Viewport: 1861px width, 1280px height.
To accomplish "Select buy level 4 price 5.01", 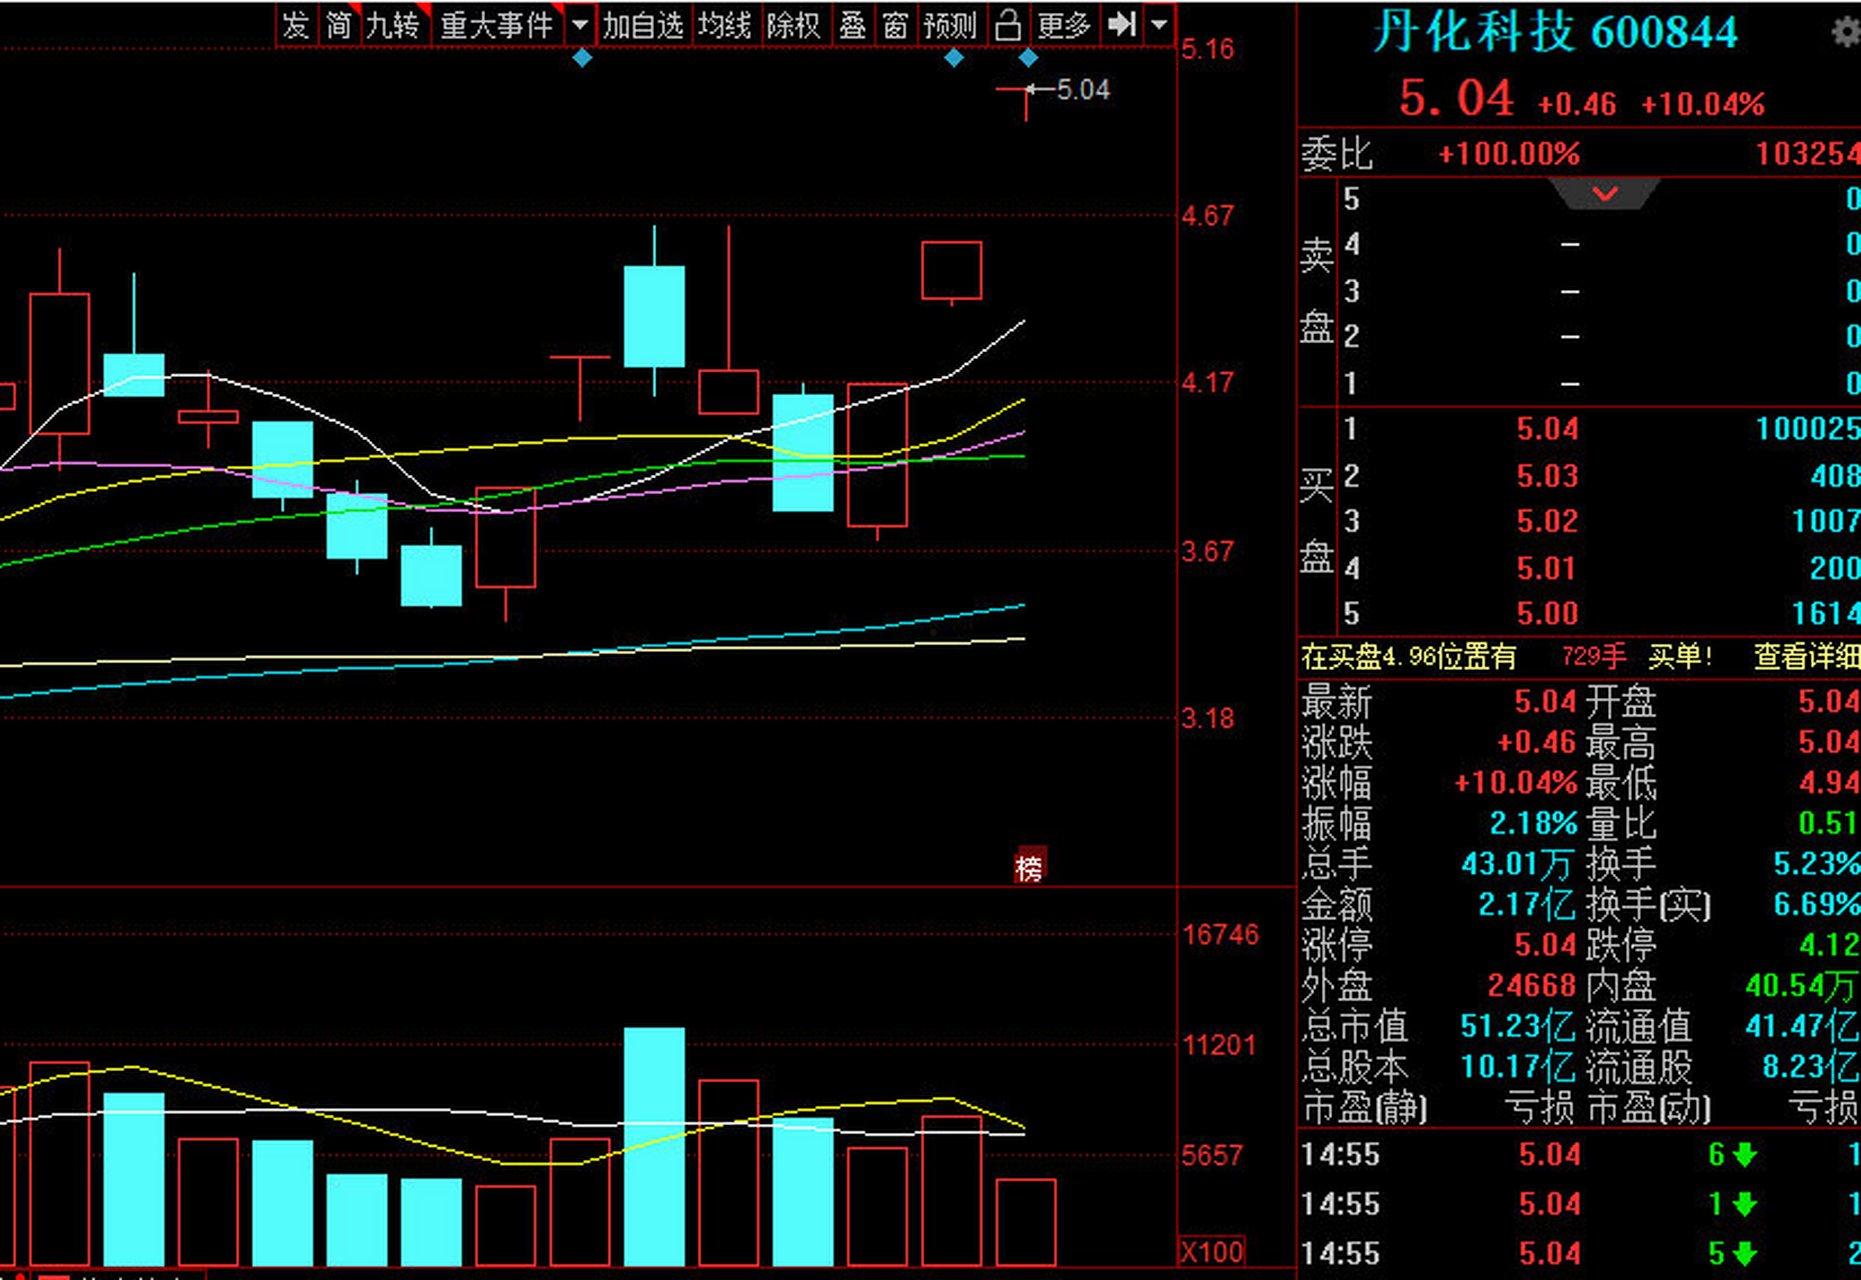I will (x=1547, y=568).
